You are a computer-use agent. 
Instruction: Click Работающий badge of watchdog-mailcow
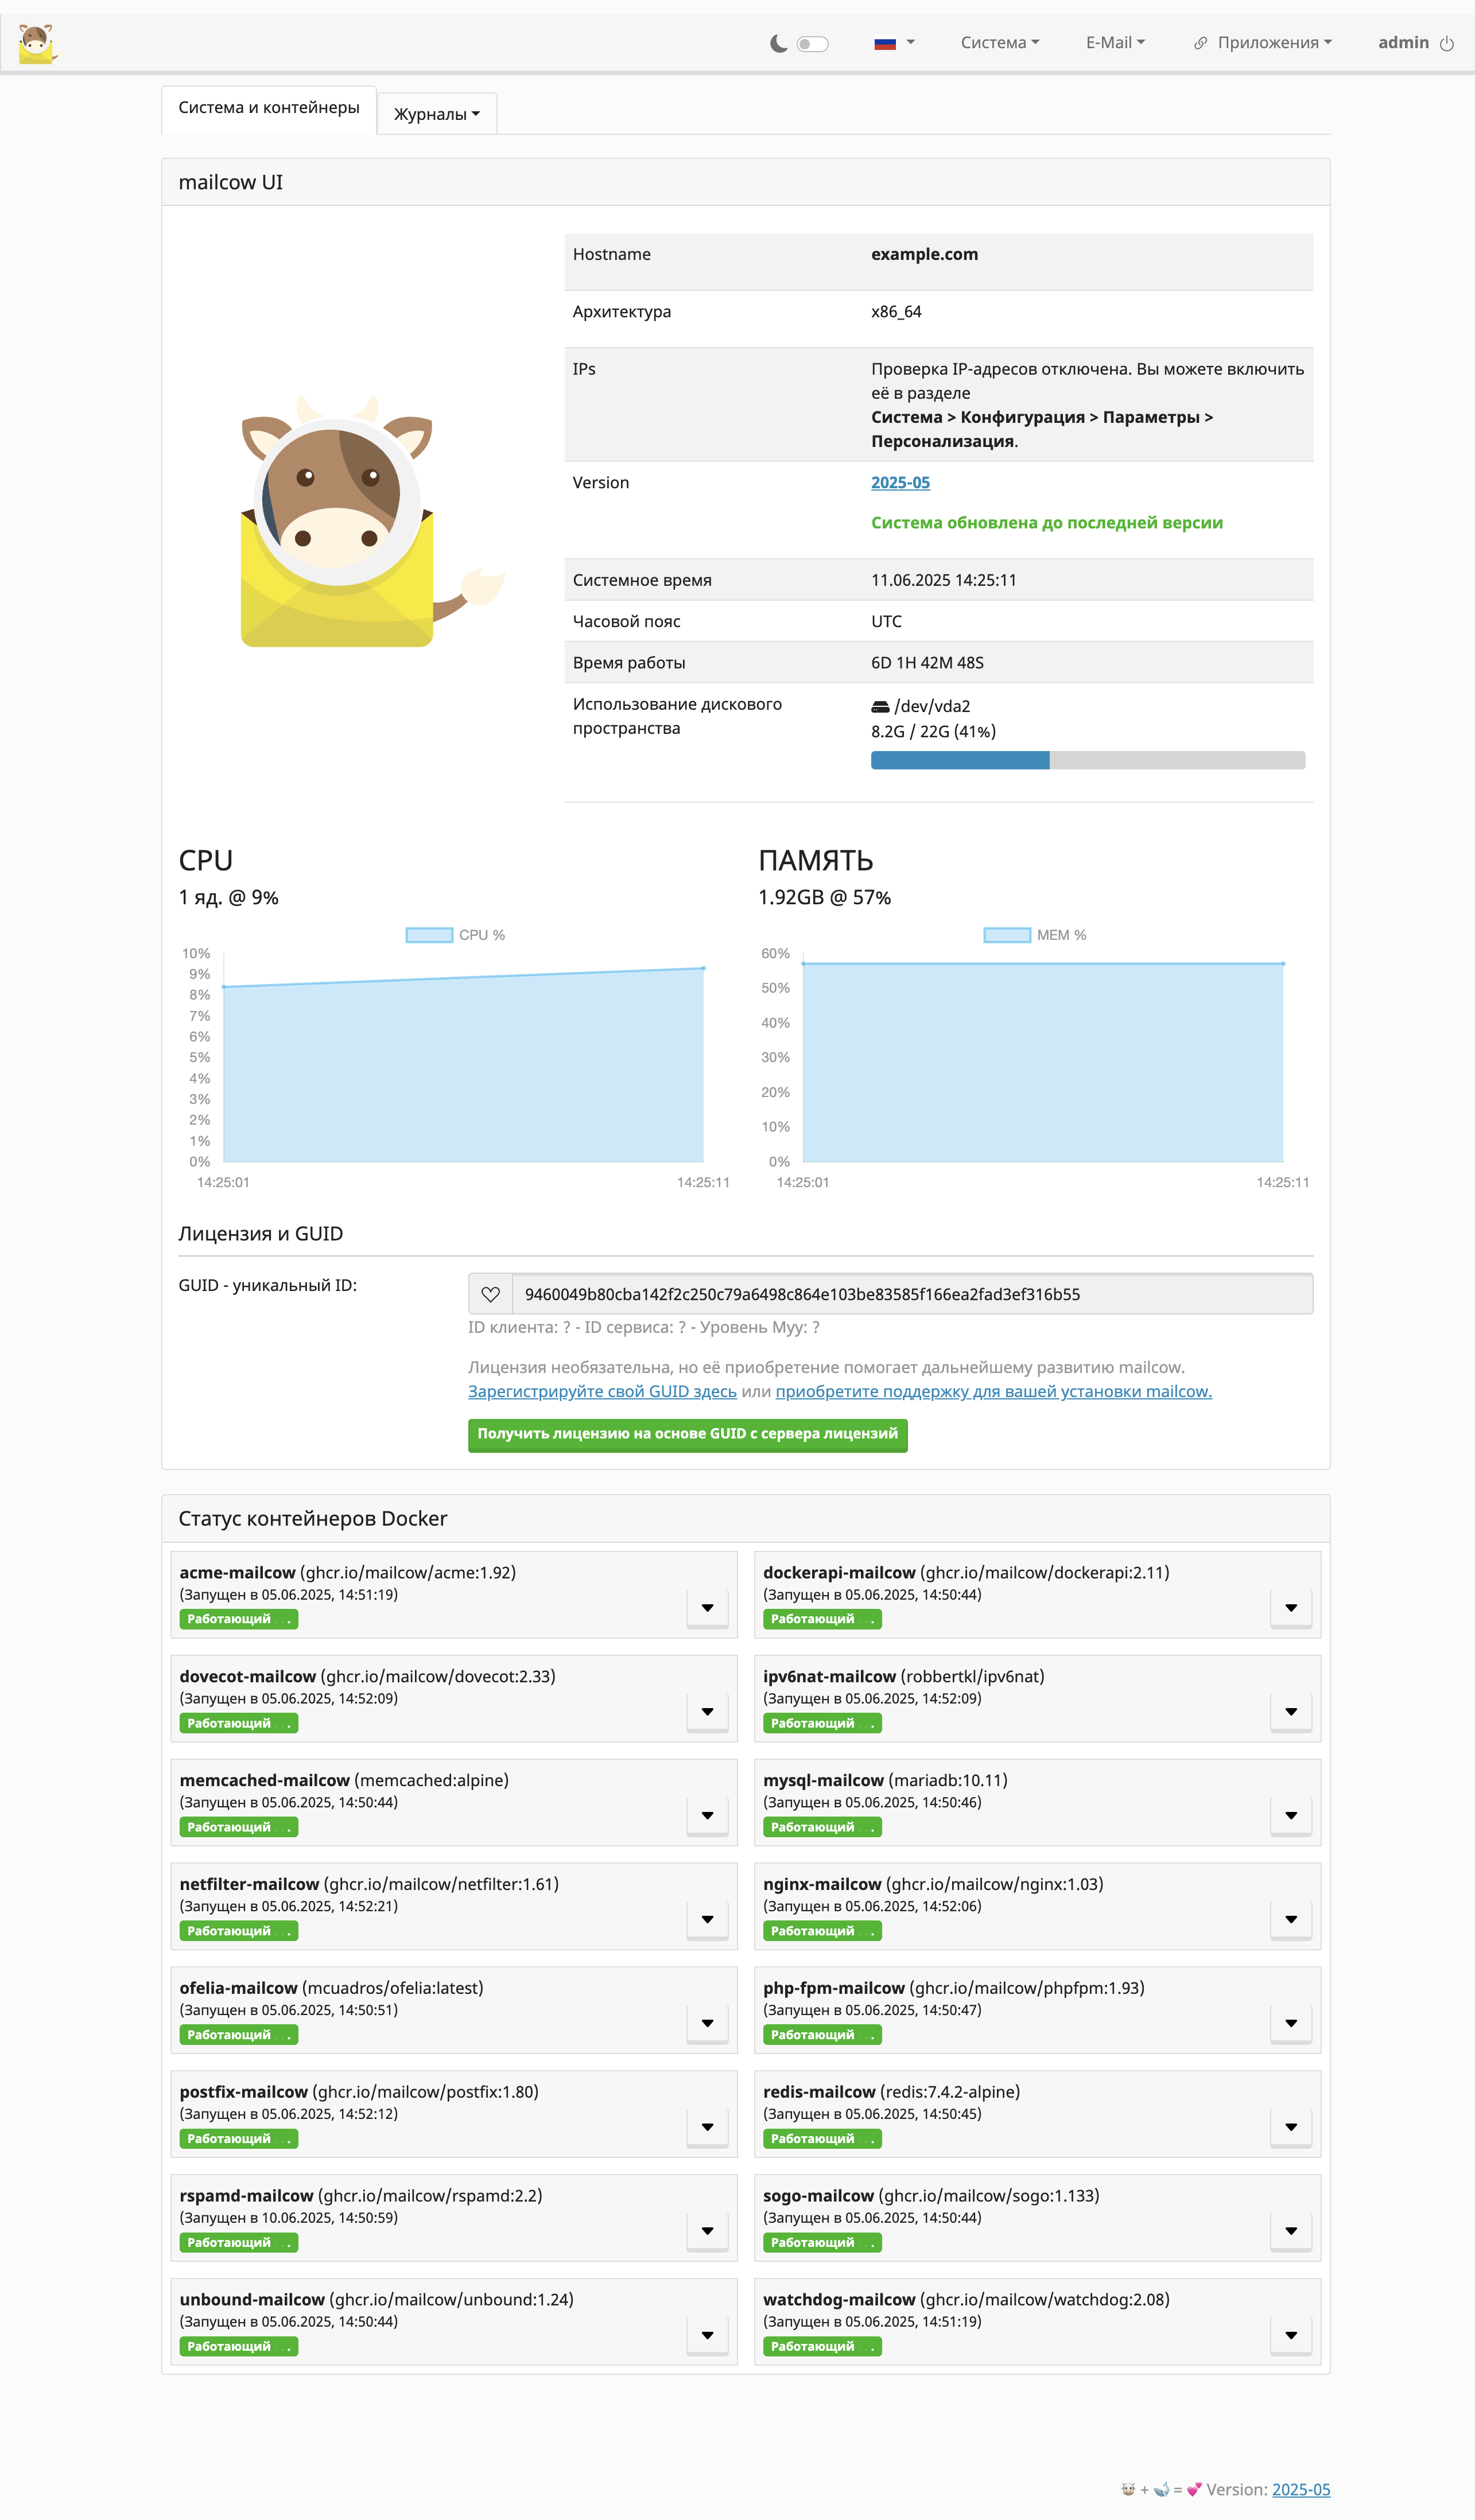click(822, 2348)
